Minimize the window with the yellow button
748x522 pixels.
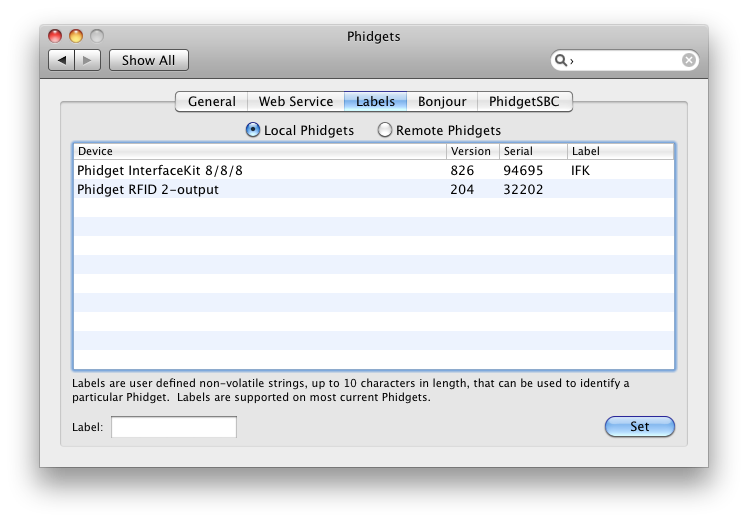76,36
